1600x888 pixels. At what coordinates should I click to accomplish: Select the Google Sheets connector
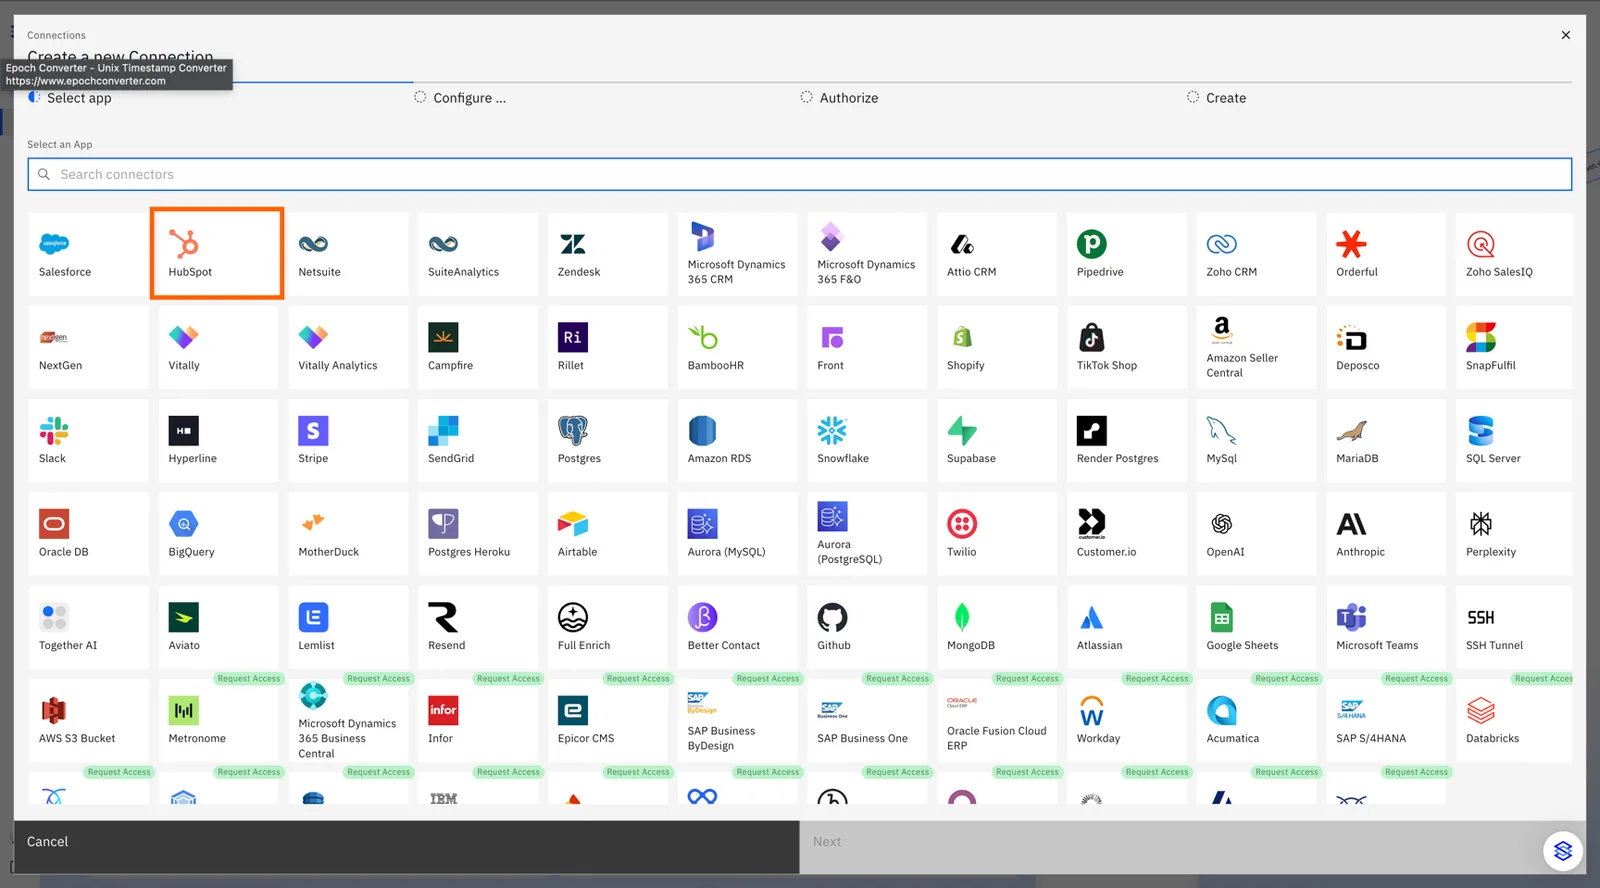coord(1256,627)
